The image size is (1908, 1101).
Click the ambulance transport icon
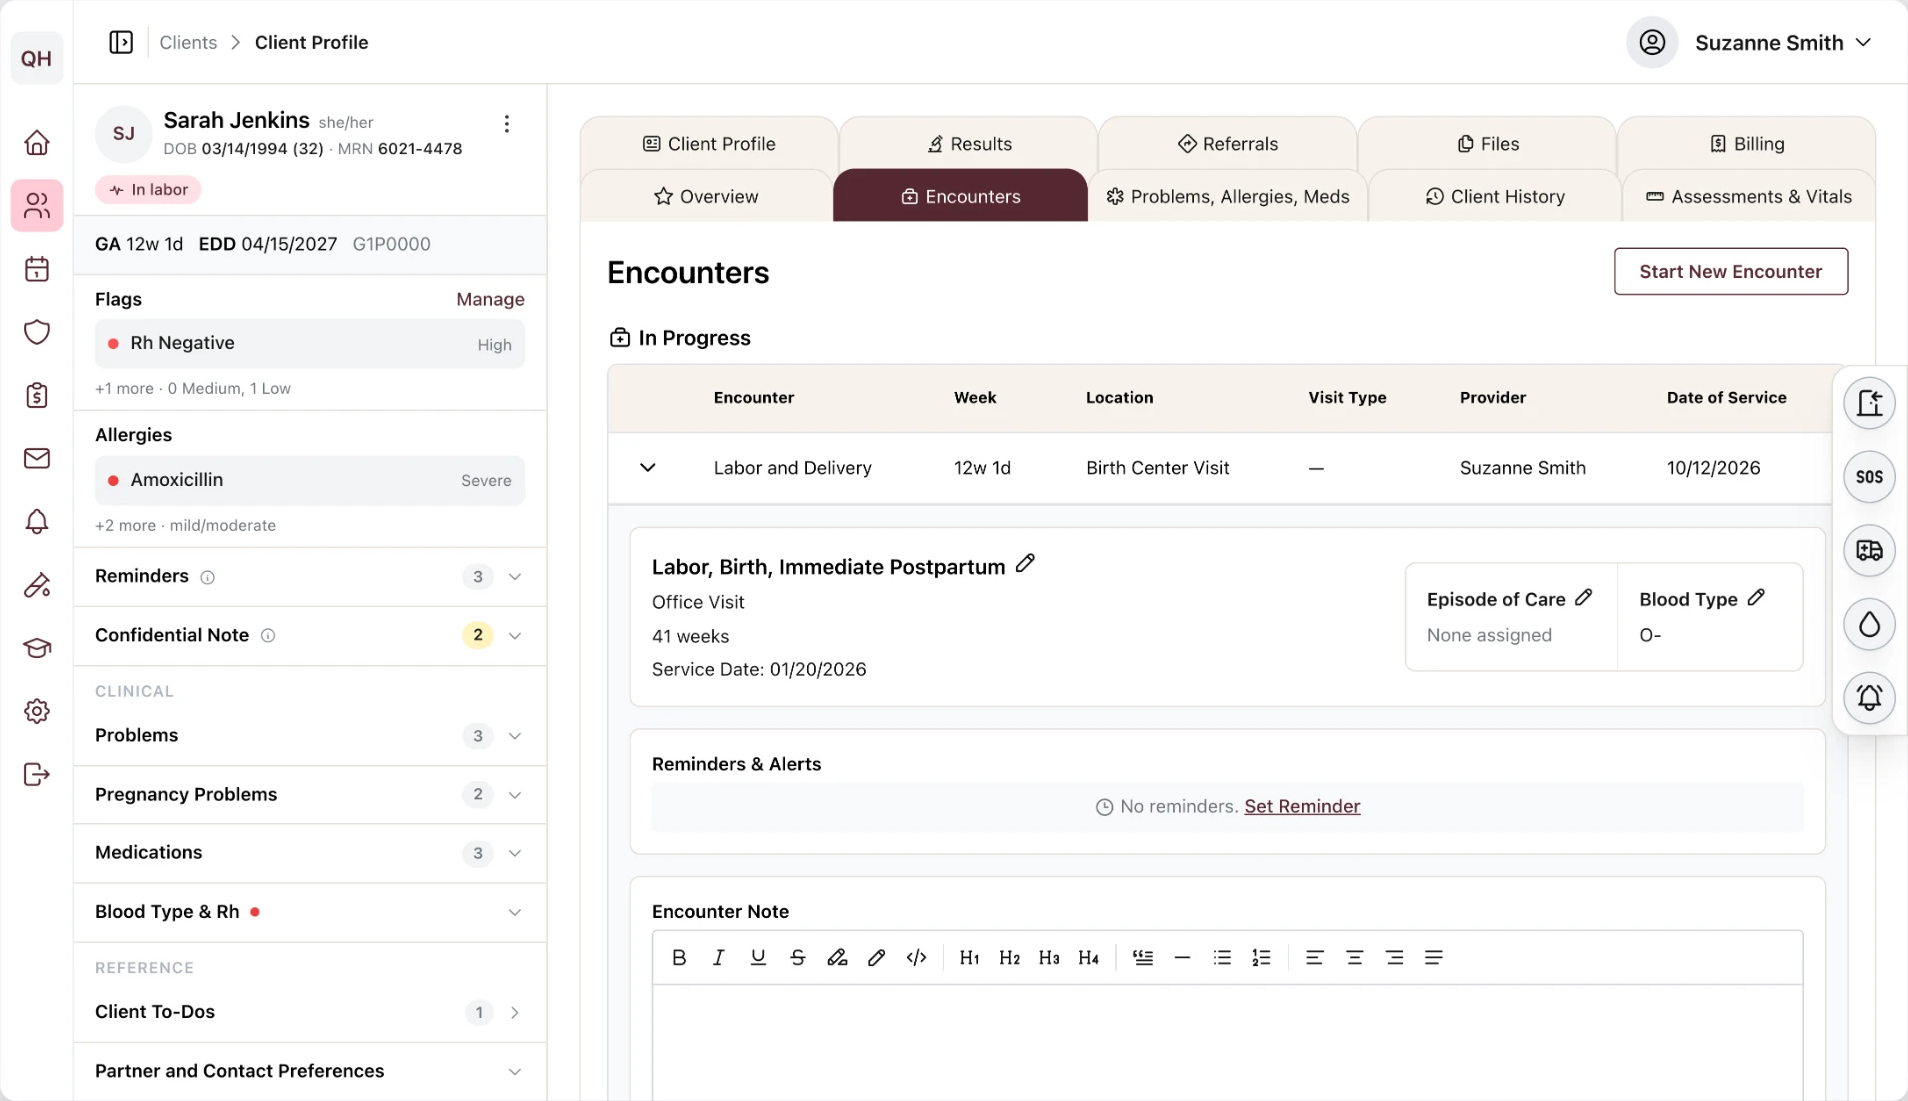(x=1869, y=550)
